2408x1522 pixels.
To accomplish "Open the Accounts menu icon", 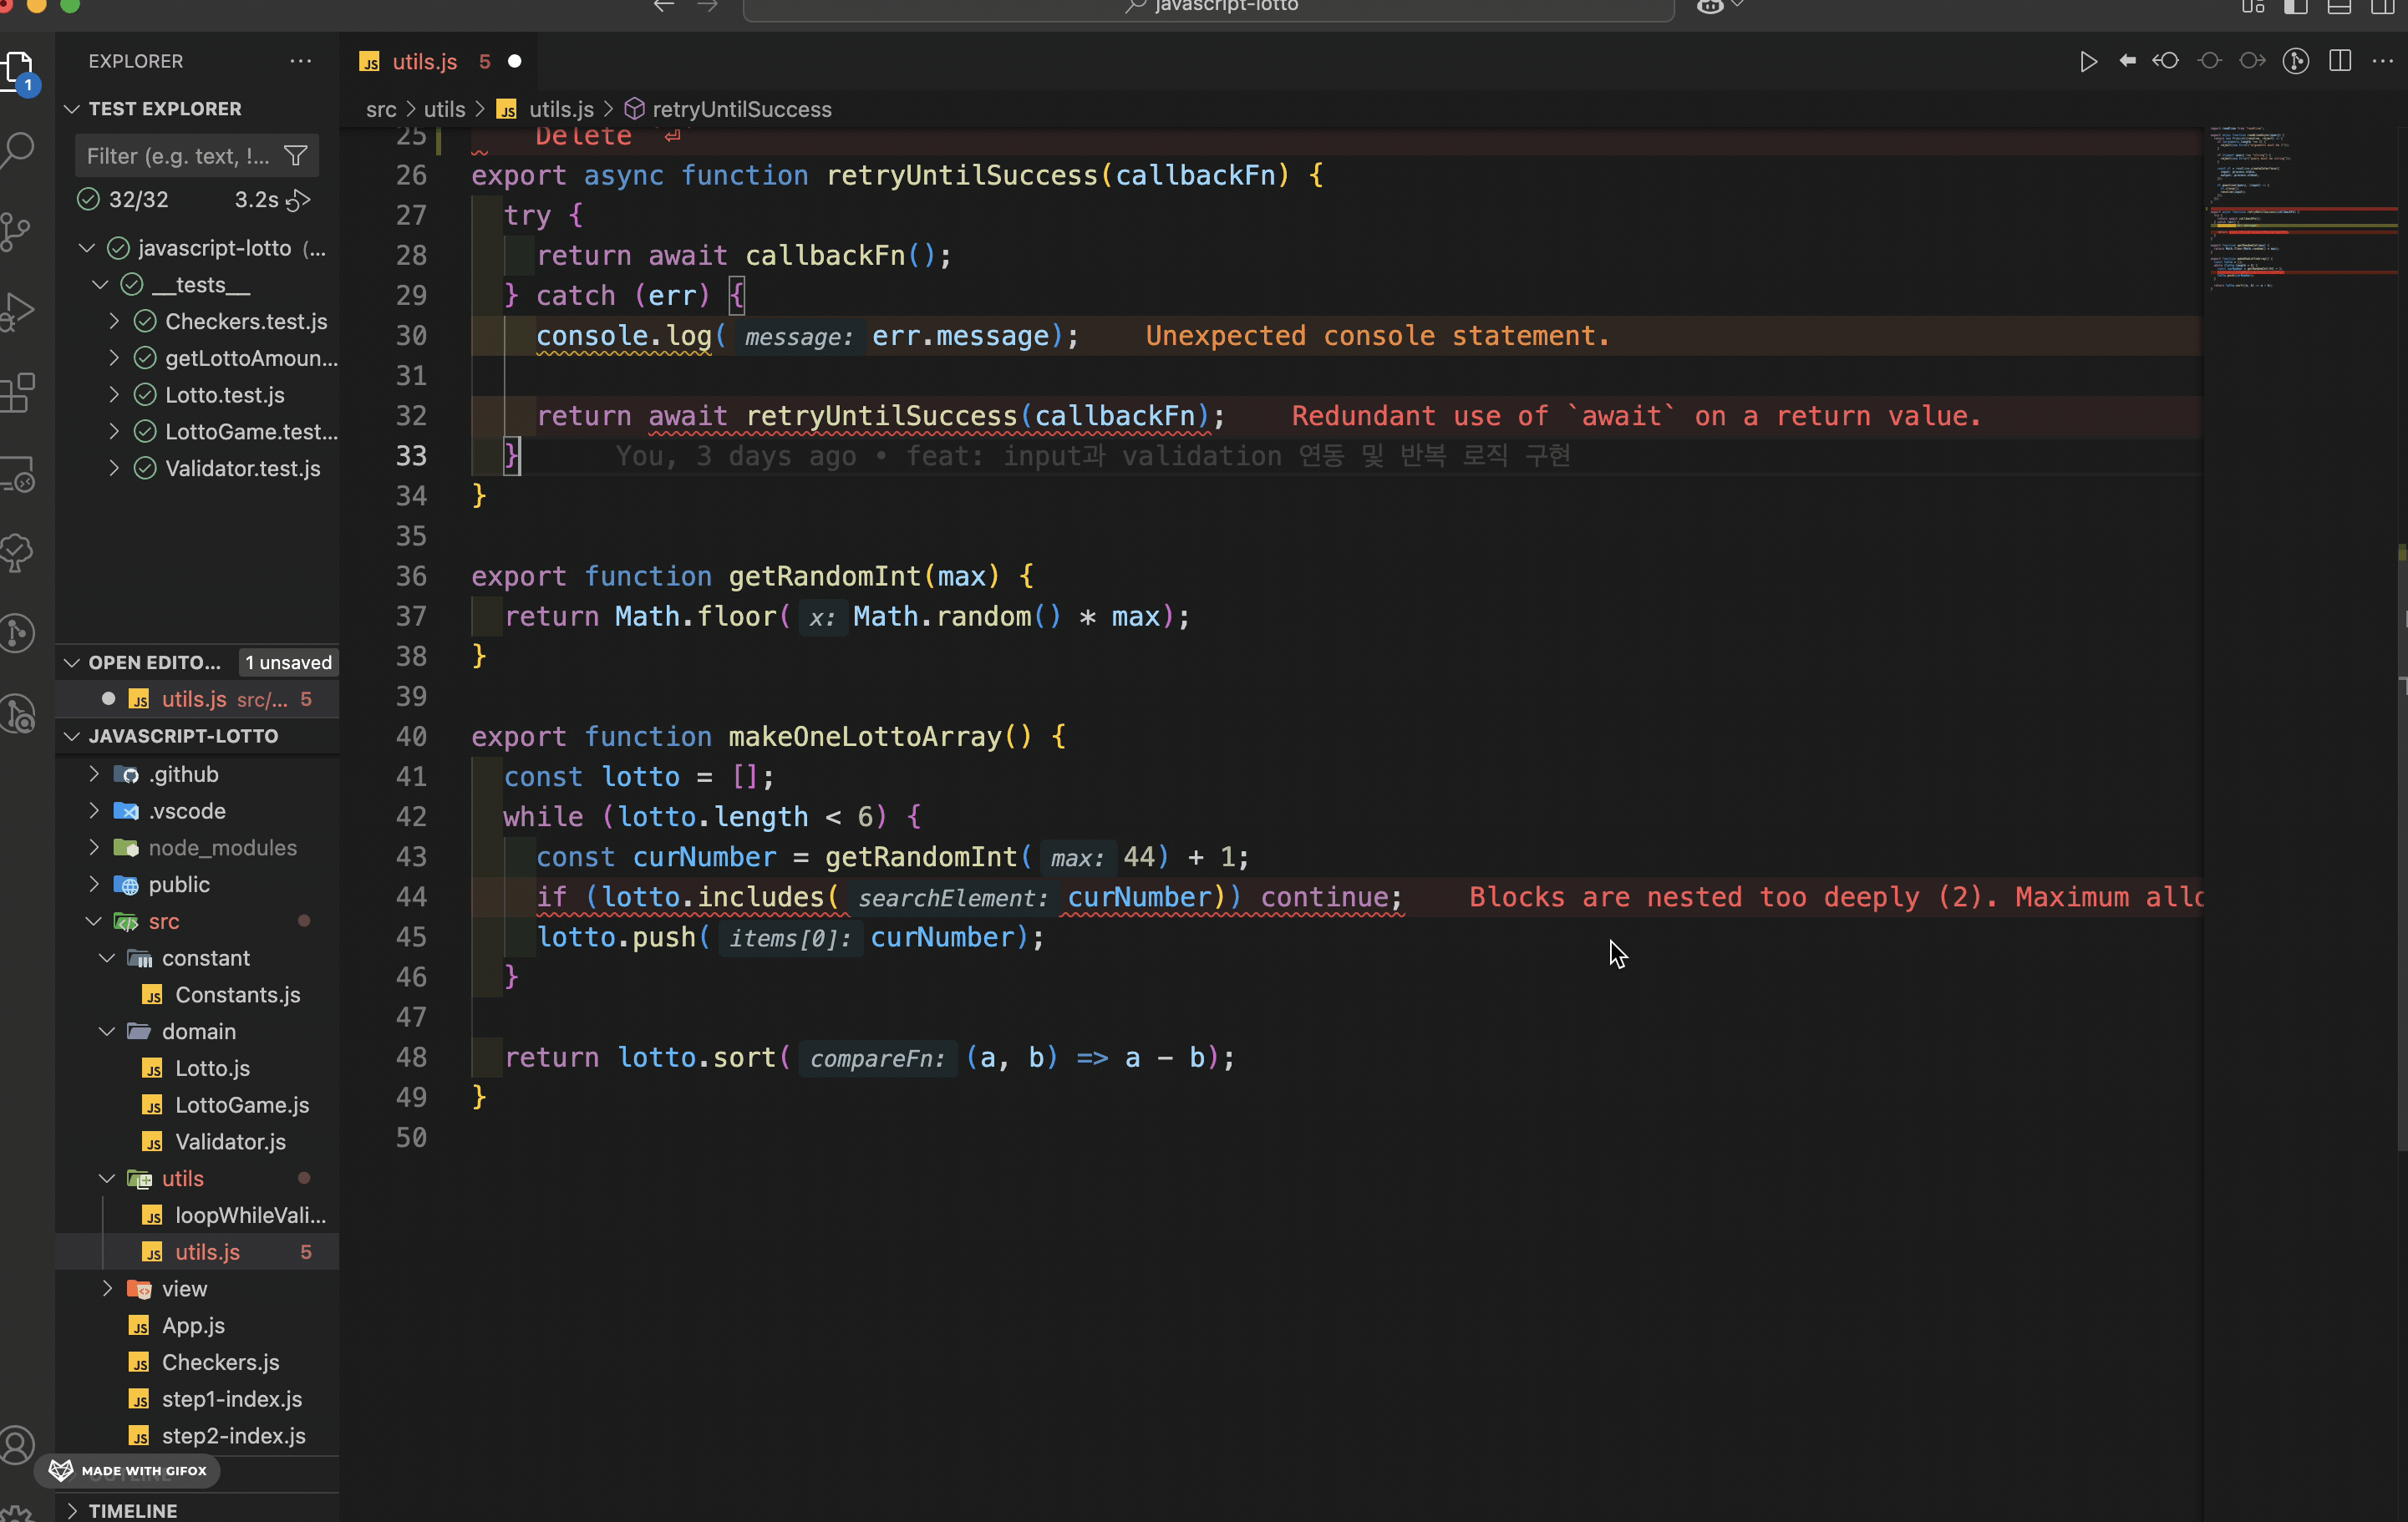I will pos(16,1445).
